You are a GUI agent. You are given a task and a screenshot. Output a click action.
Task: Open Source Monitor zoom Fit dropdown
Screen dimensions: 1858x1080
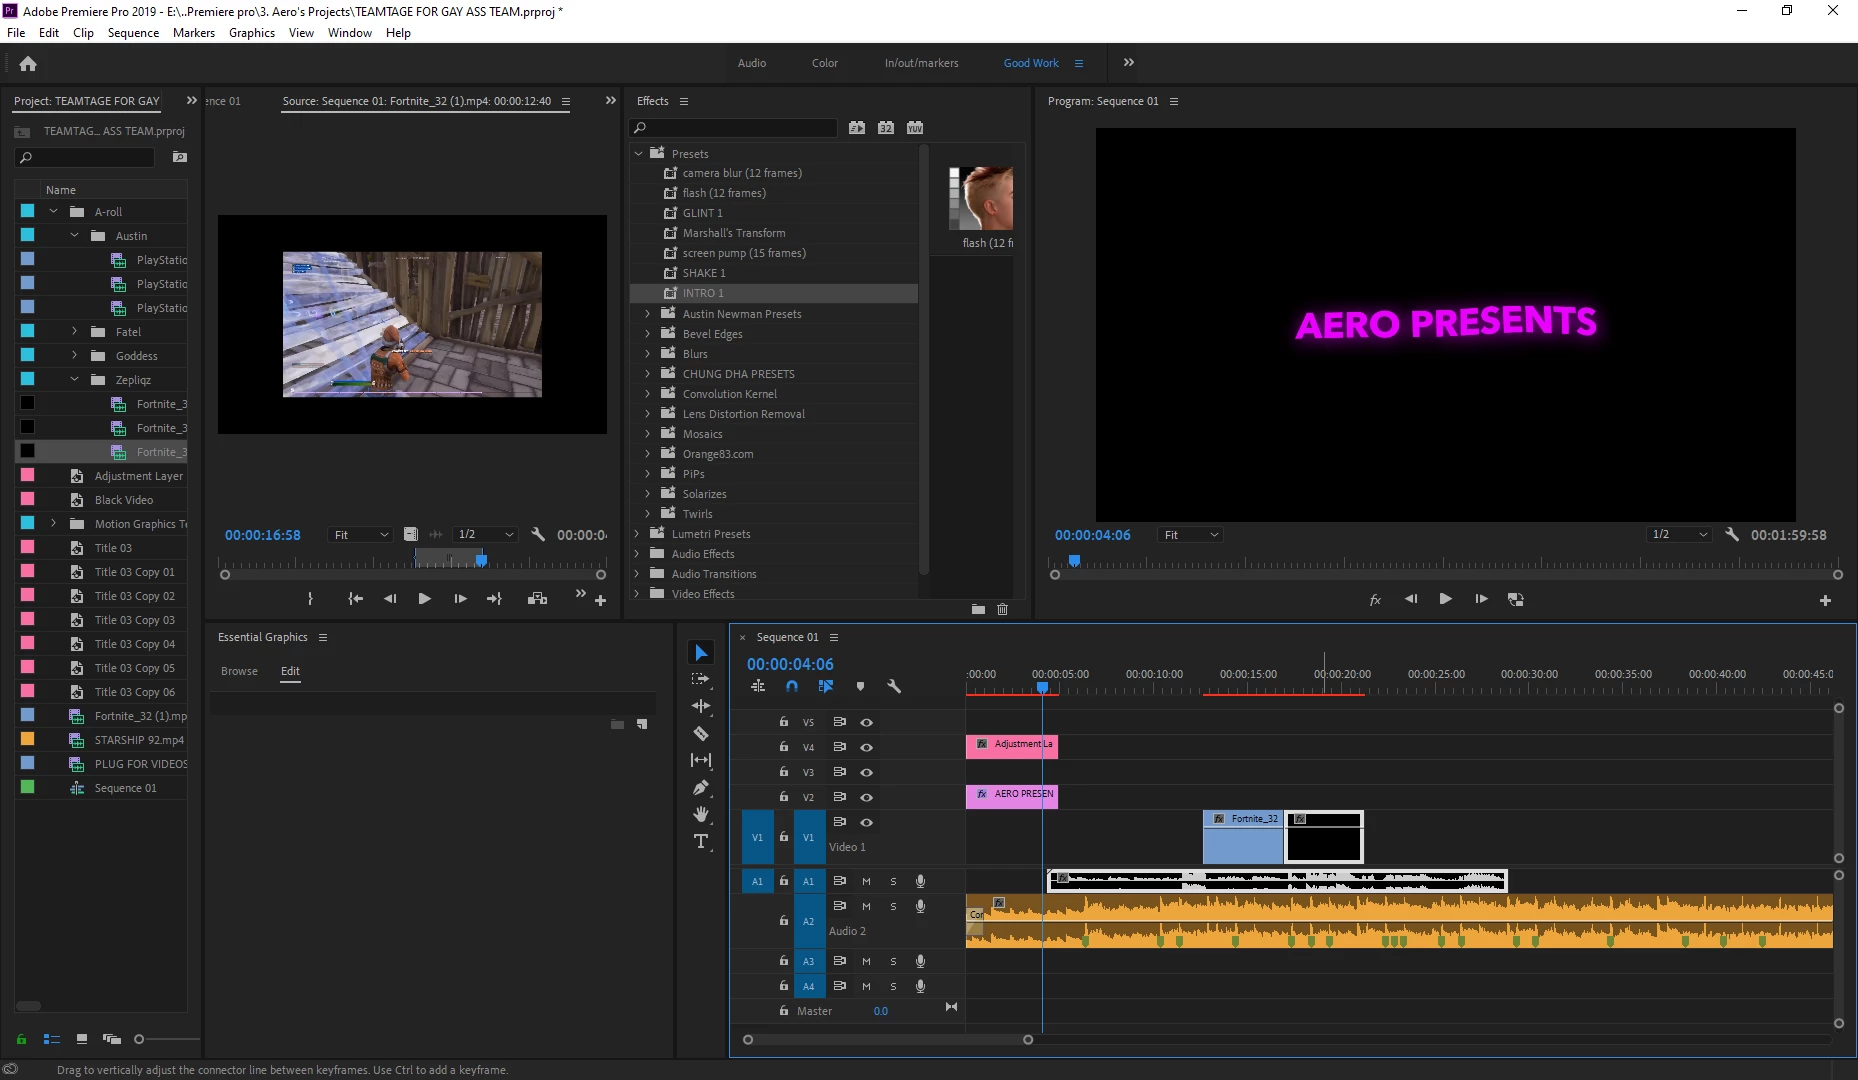coord(360,535)
